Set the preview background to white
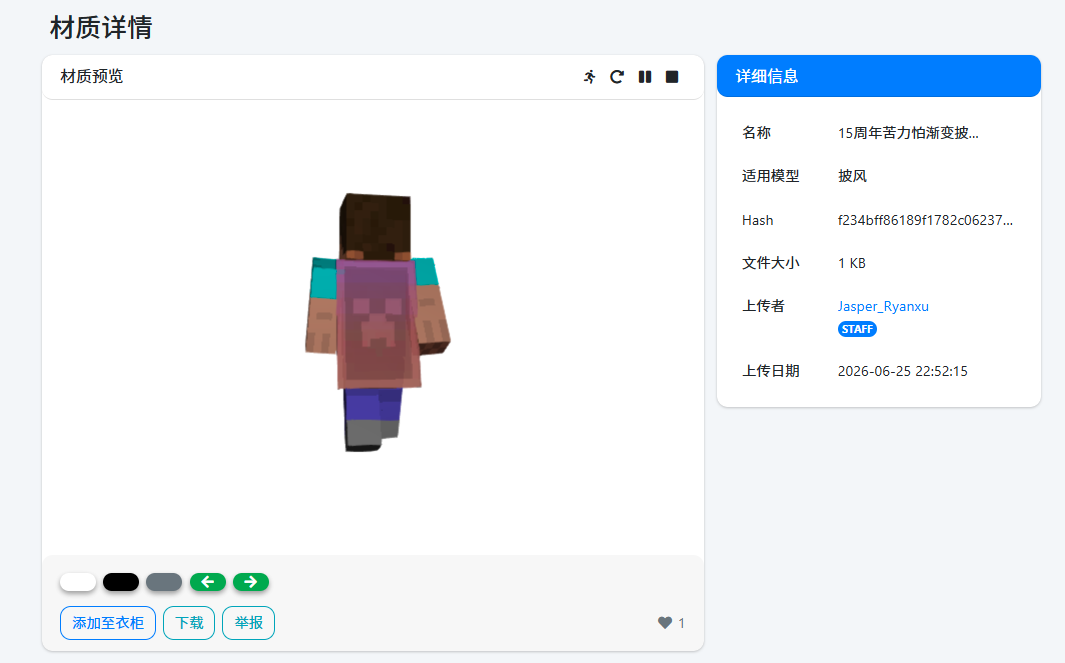Viewport: 1065px width, 663px height. coord(78,582)
